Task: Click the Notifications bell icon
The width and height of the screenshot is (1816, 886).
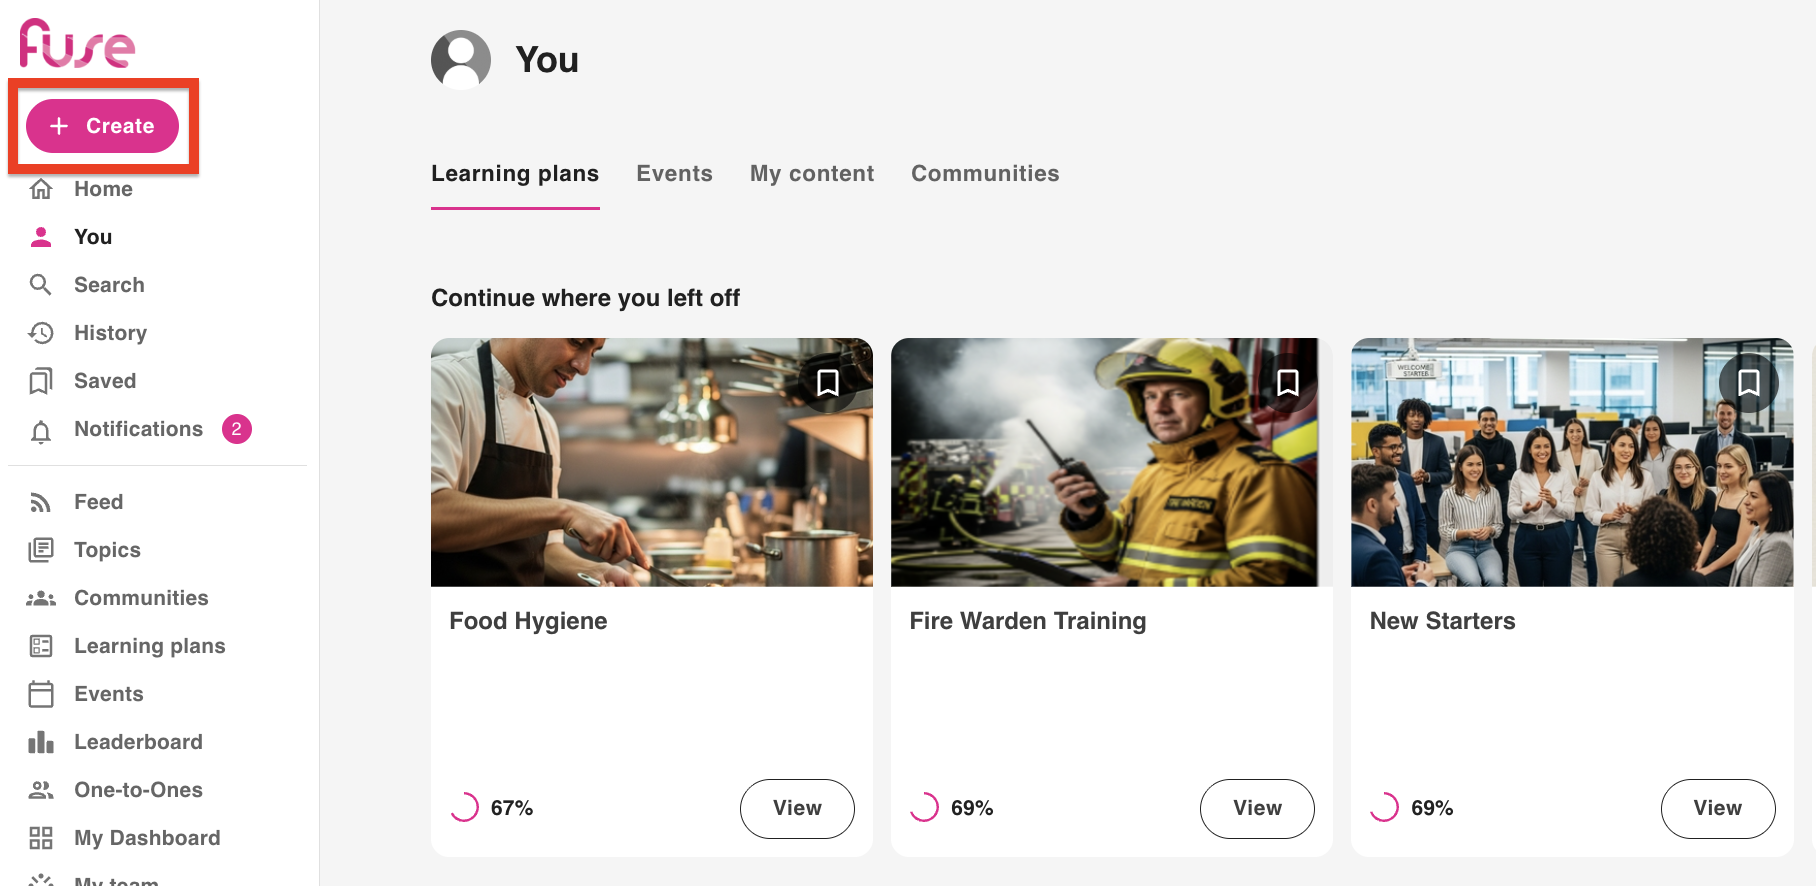Action: point(41,431)
